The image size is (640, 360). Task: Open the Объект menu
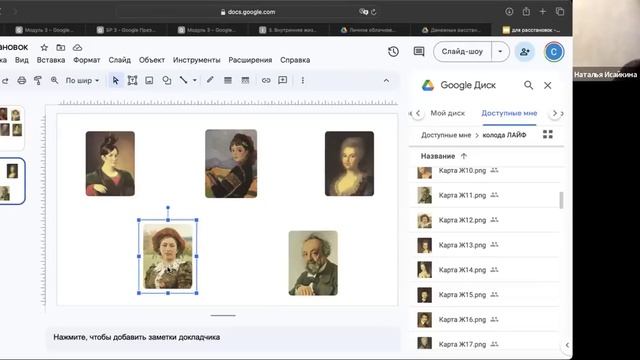click(x=152, y=60)
